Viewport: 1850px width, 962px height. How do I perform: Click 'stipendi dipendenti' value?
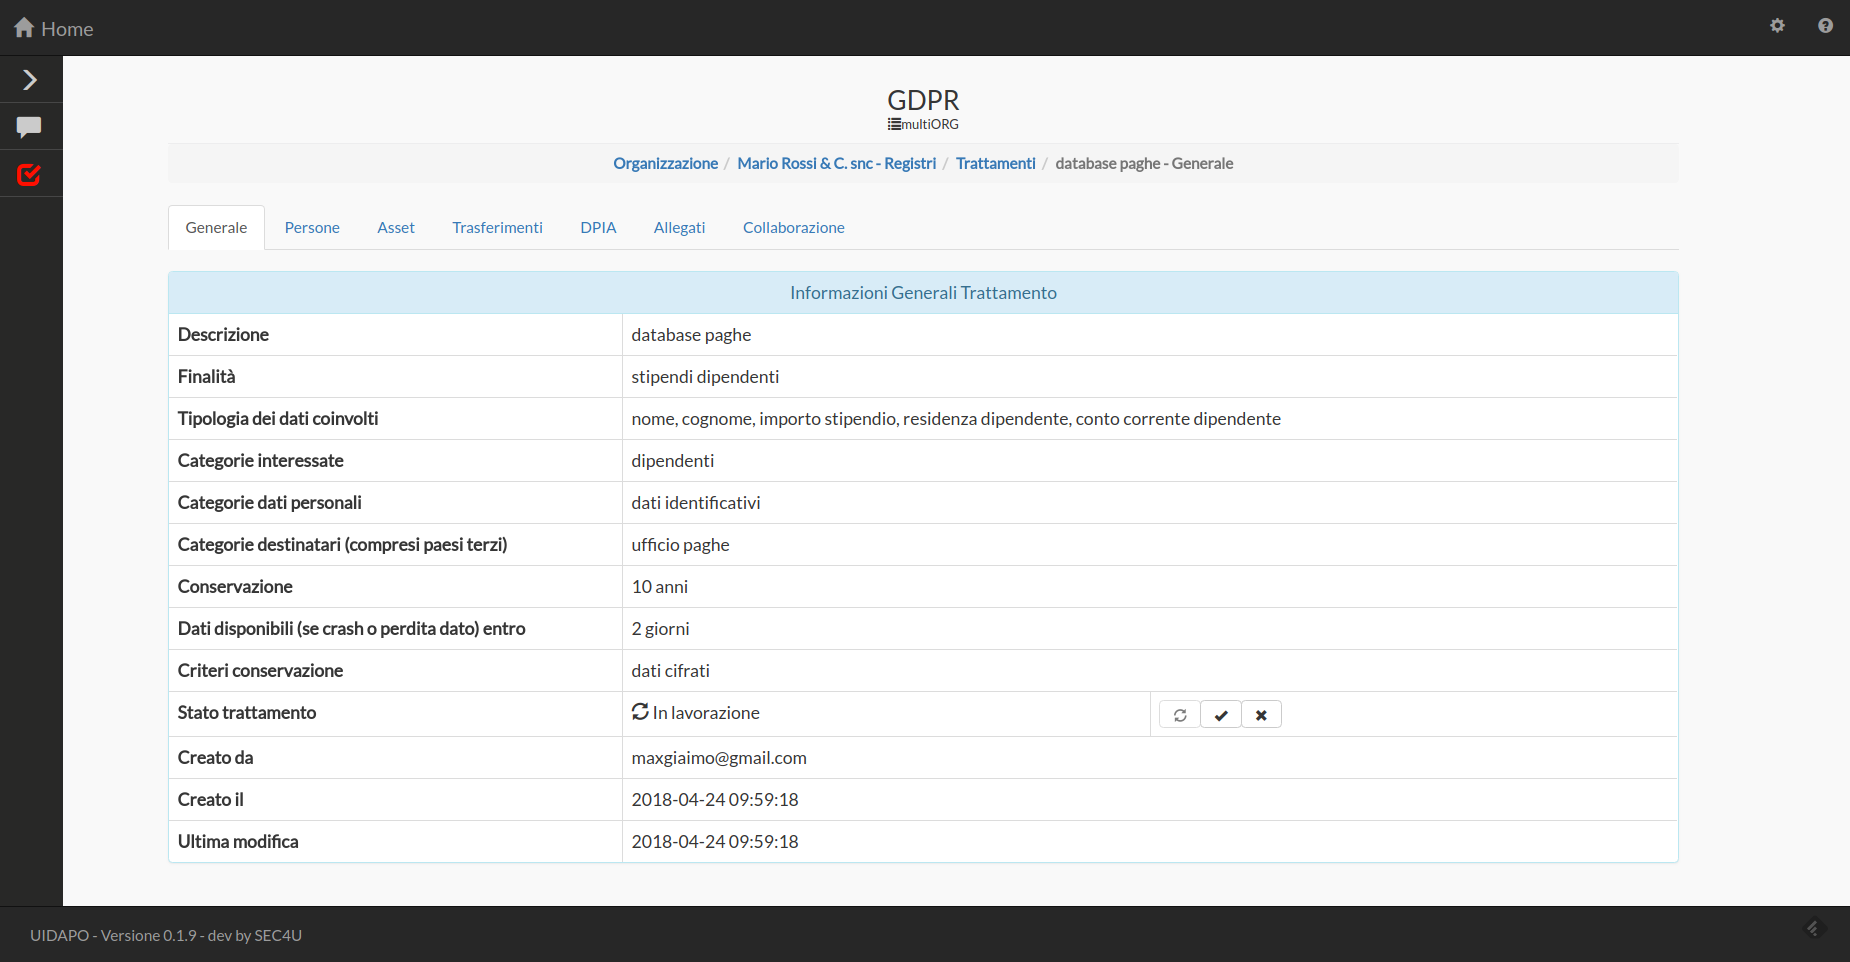click(x=705, y=377)
